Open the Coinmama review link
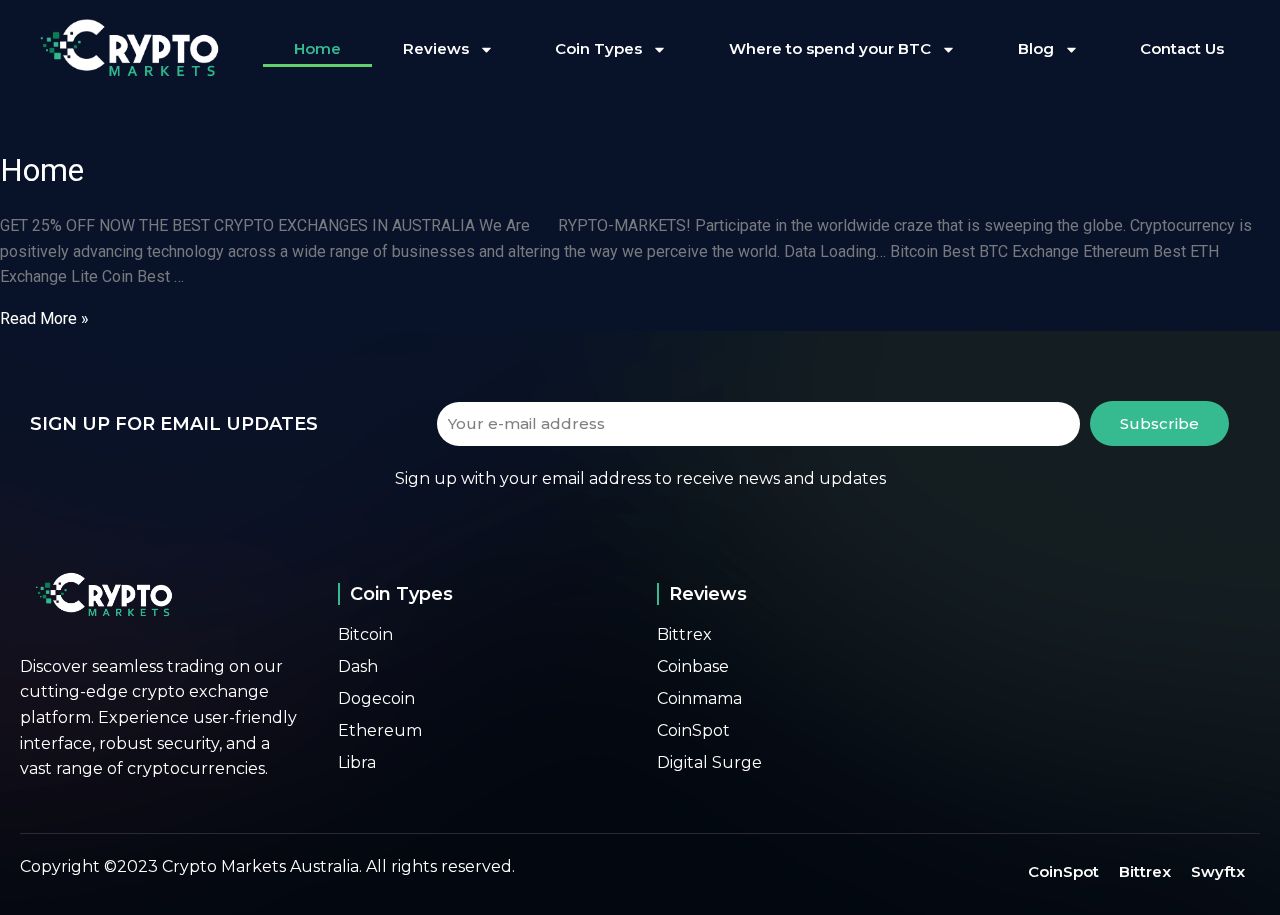Image resolution: width=1280 pixels, height=915 pixels. pyautogui.click(x=699, y=699)
